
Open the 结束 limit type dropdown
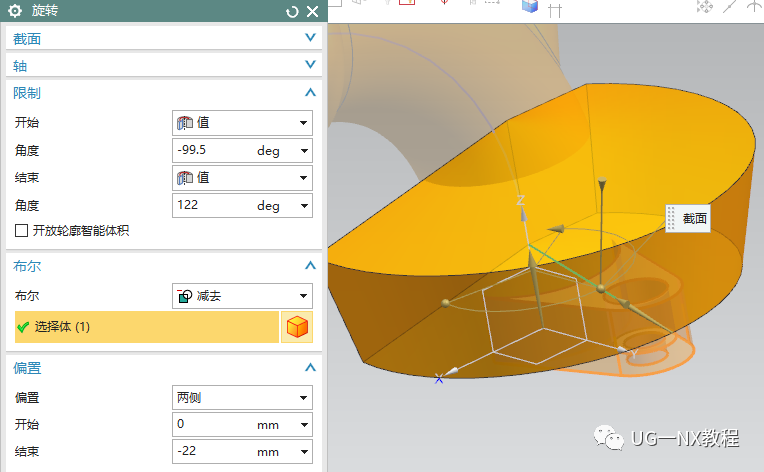tap(242, 178)
